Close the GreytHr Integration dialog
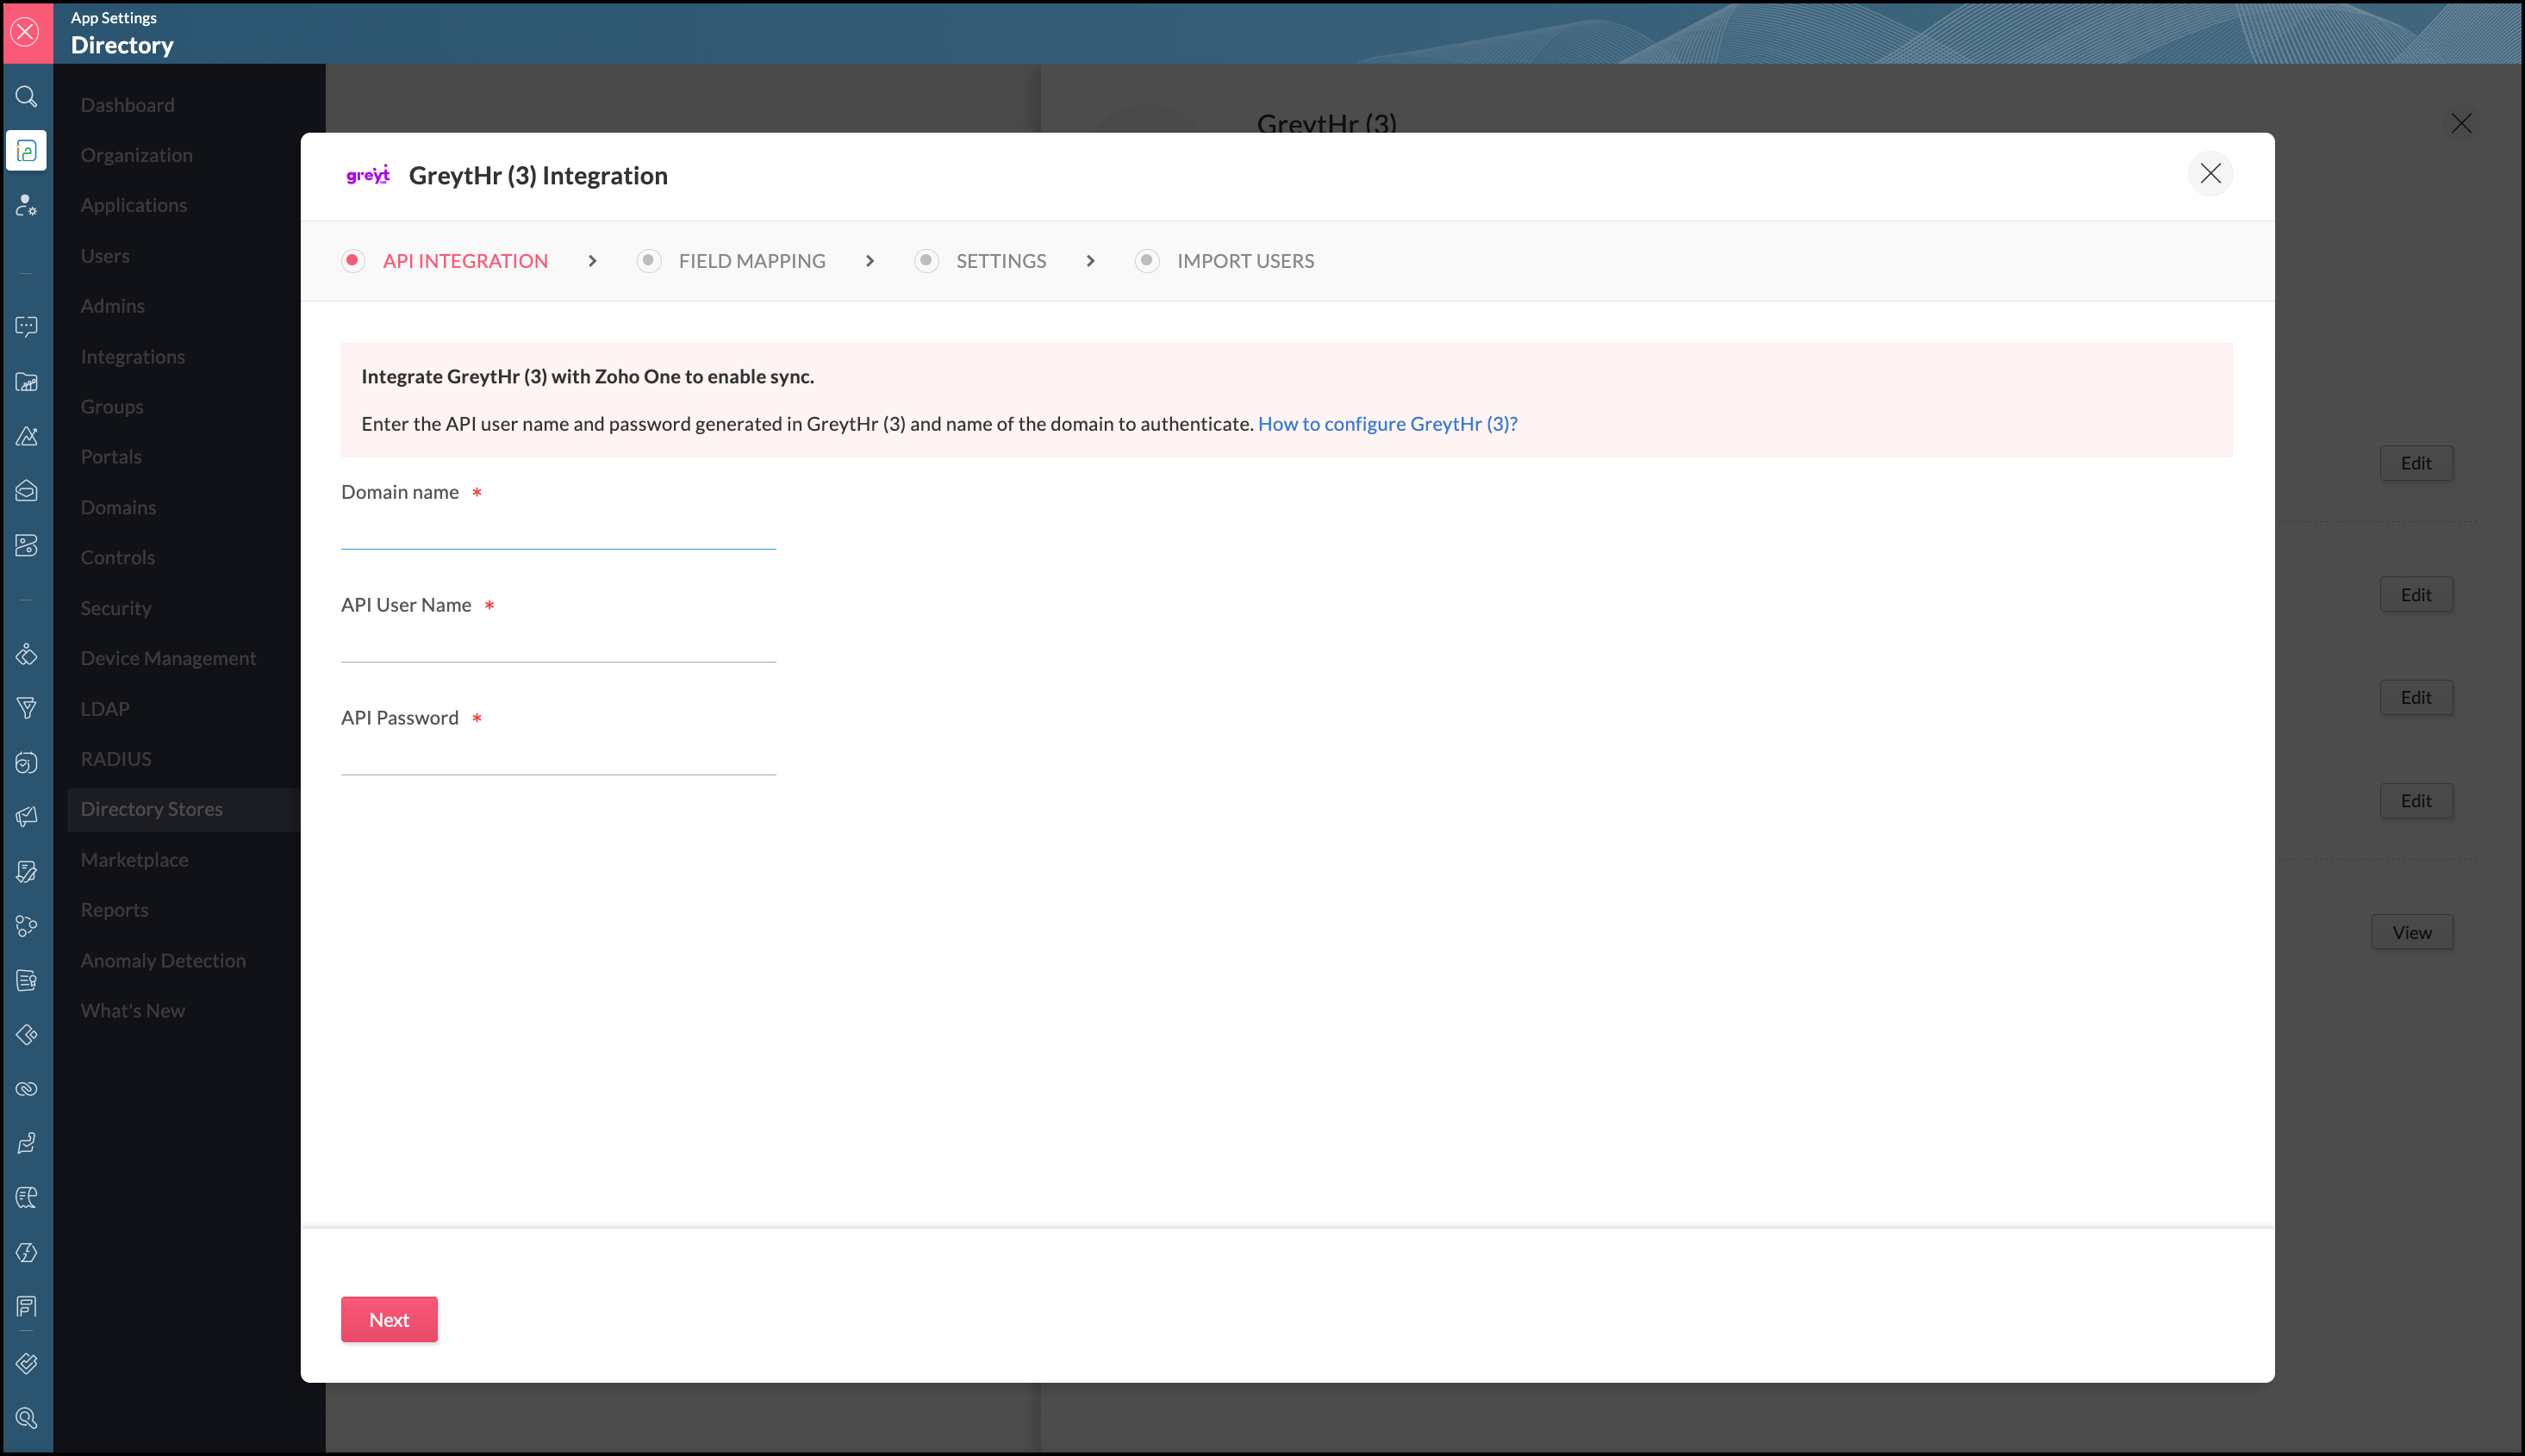 tap(2210, 174)
